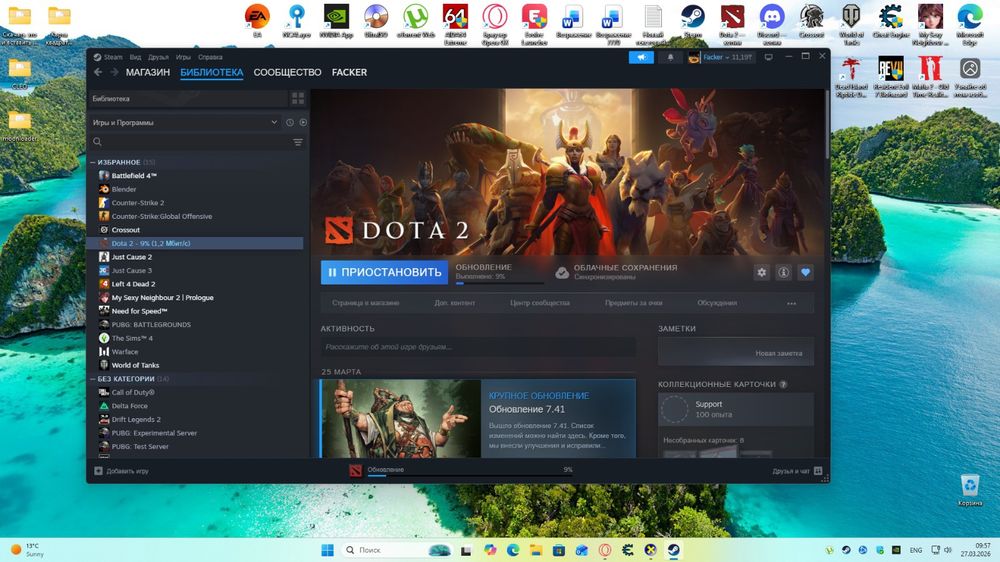Open Игры и Программы filter dropdown
The width and height of the screenshot is (1000, 562).
185,122
